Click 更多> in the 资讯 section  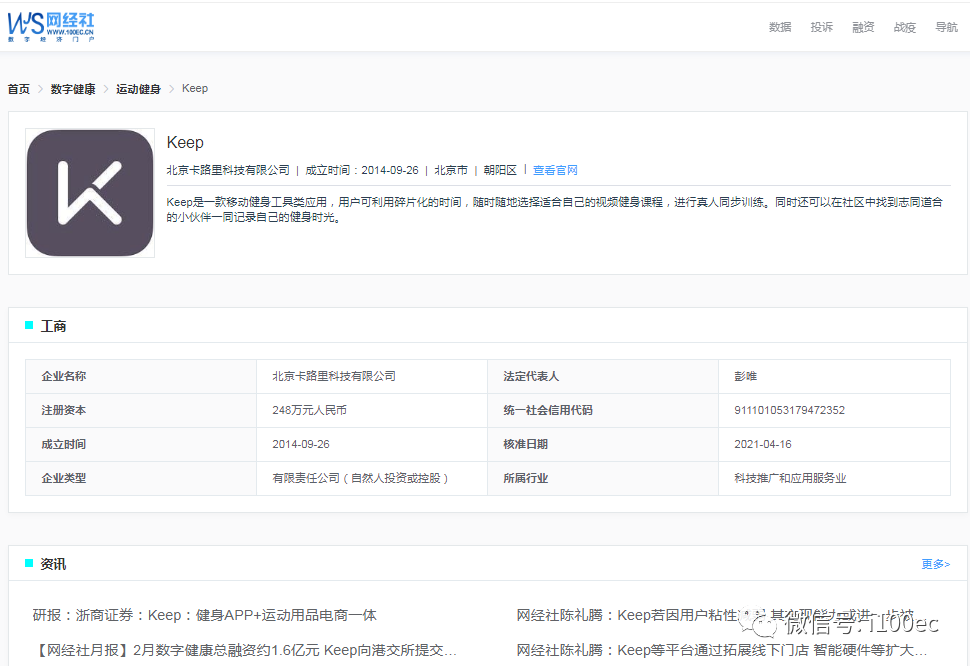935,564
